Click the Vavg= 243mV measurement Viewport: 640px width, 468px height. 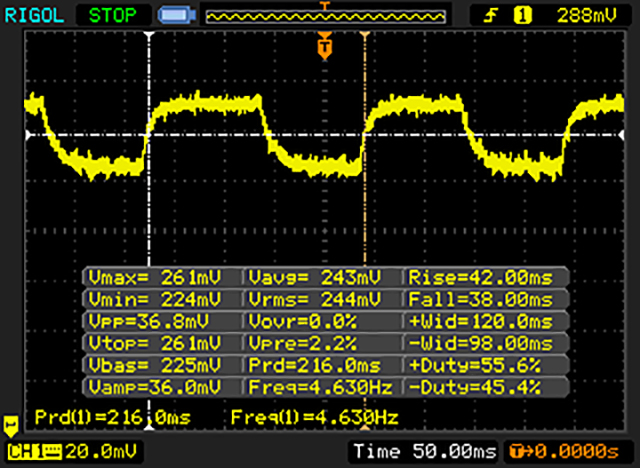point(315,278)
